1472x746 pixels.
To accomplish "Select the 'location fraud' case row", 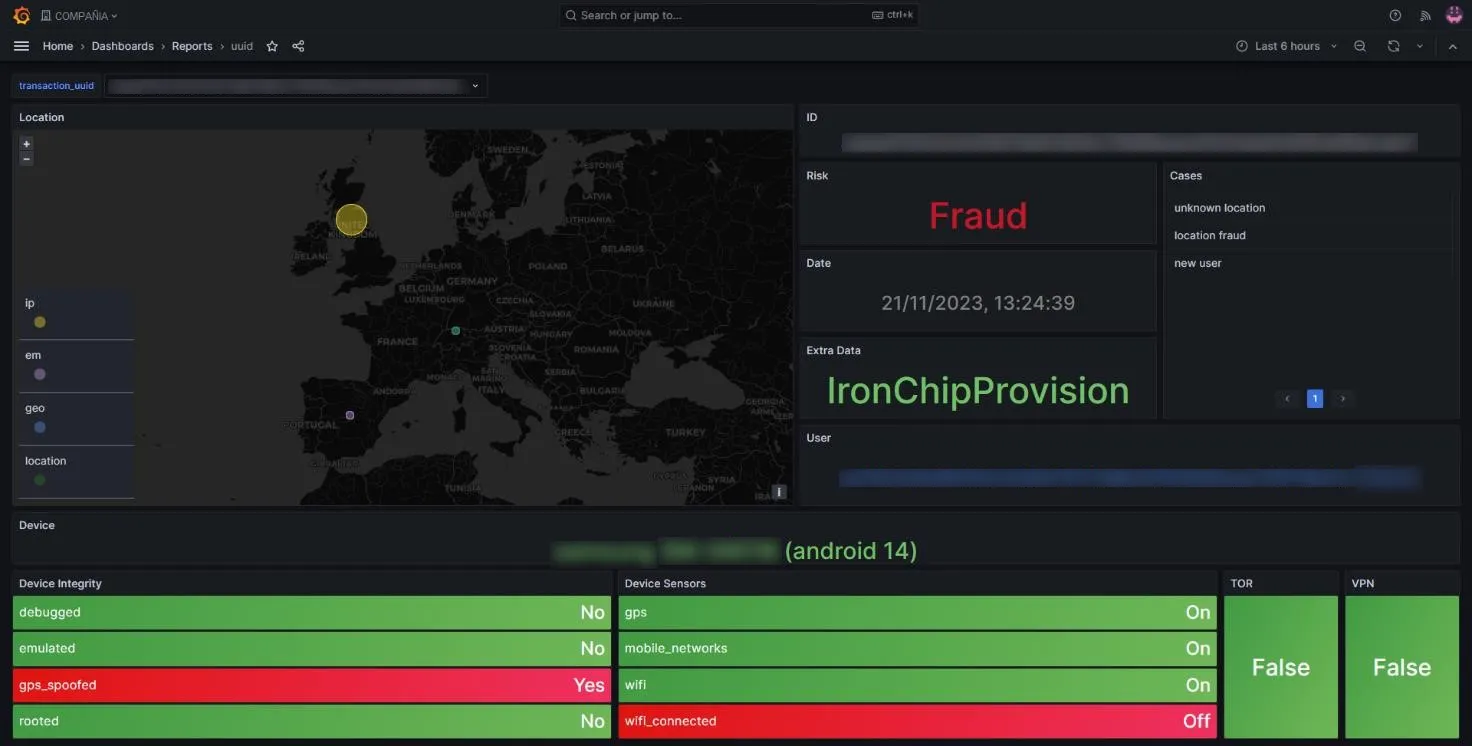I will (1311, 235).
